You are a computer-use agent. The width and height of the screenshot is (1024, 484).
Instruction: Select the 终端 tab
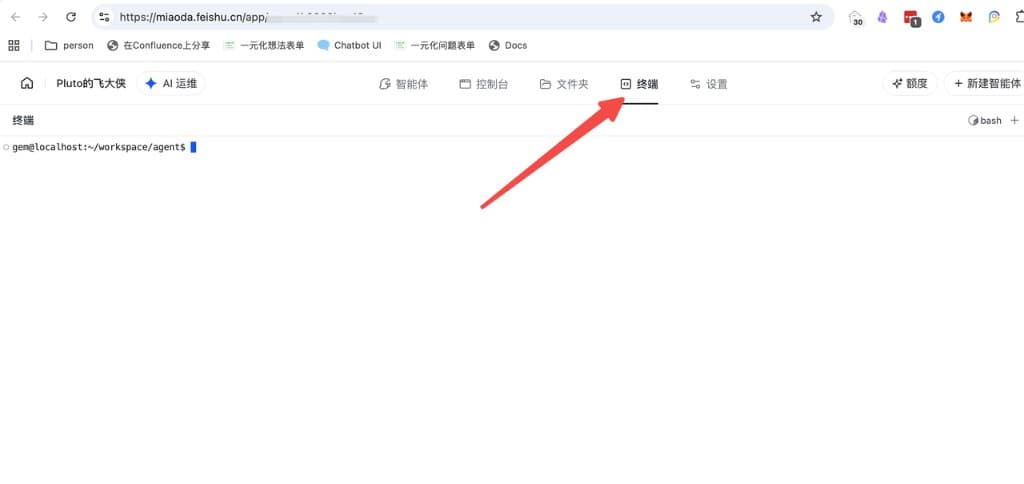pos(639,84)
